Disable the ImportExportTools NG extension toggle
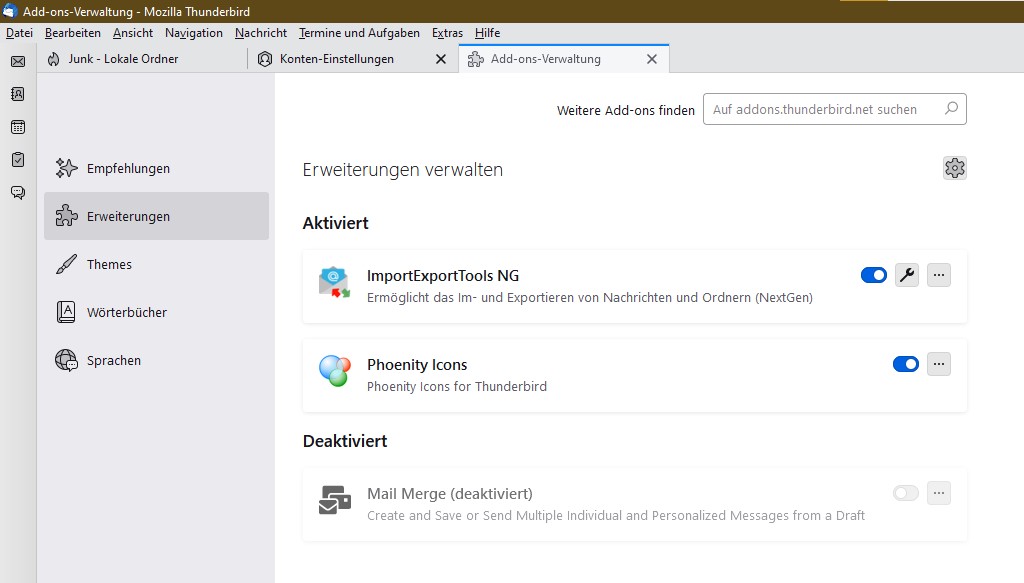 pos(874,275)
